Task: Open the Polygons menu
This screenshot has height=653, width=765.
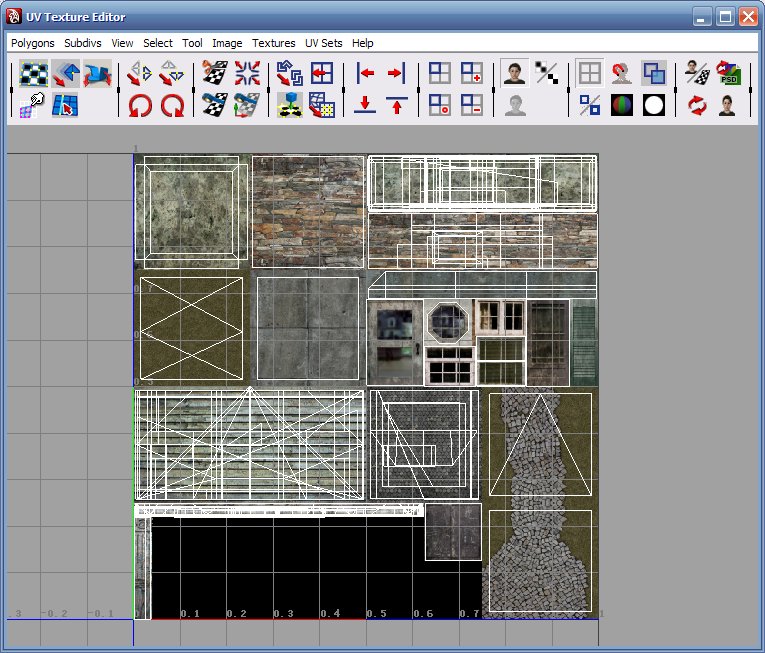Action: coord(33,43)
